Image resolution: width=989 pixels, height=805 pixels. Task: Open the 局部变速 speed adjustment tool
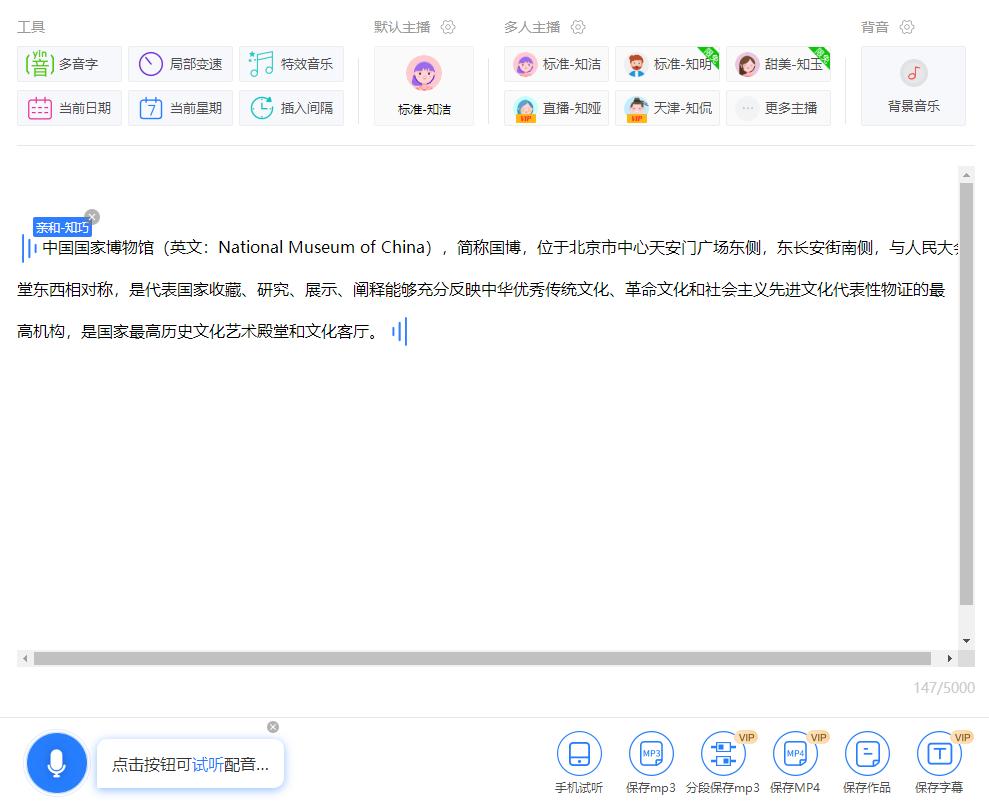(180, 64)
